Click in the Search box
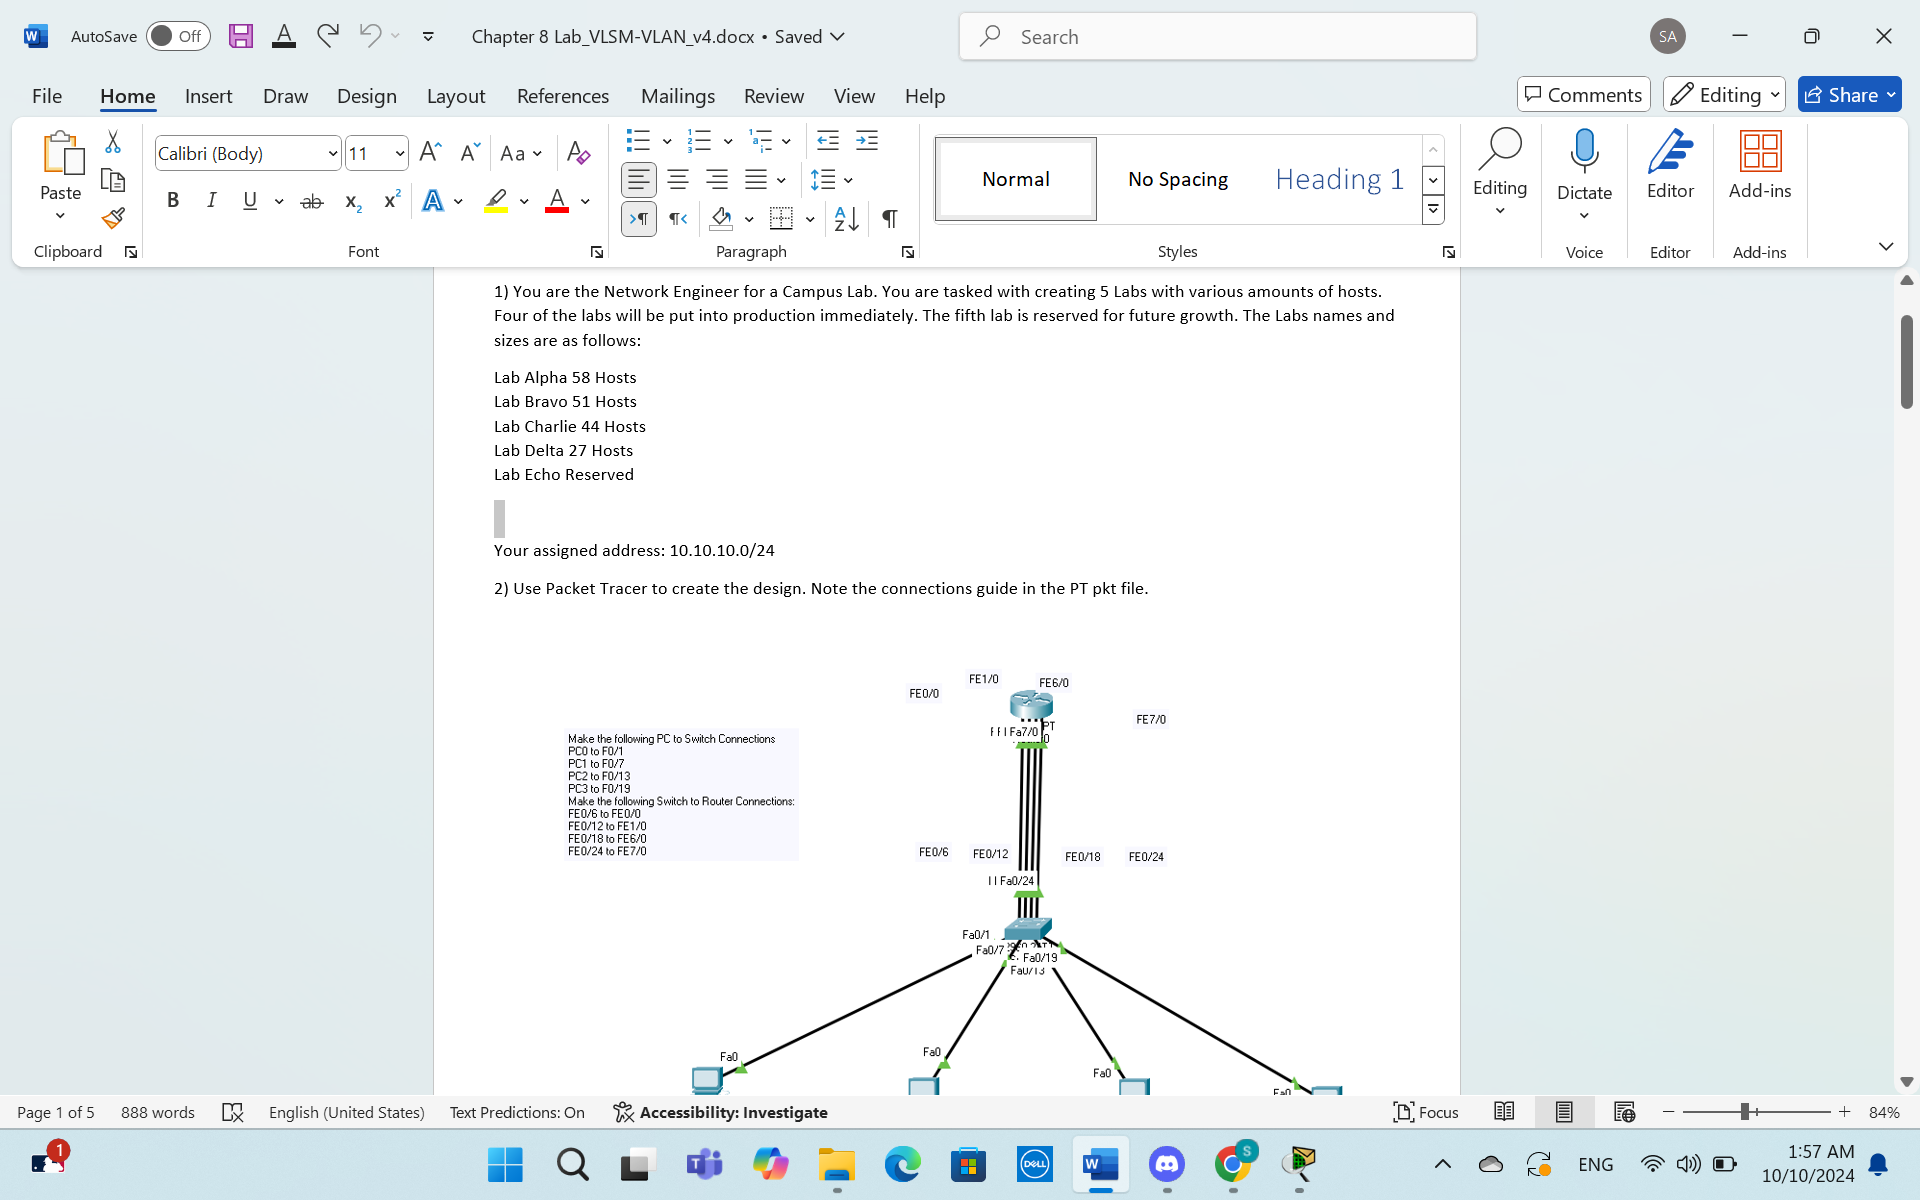 point(1218,37)
